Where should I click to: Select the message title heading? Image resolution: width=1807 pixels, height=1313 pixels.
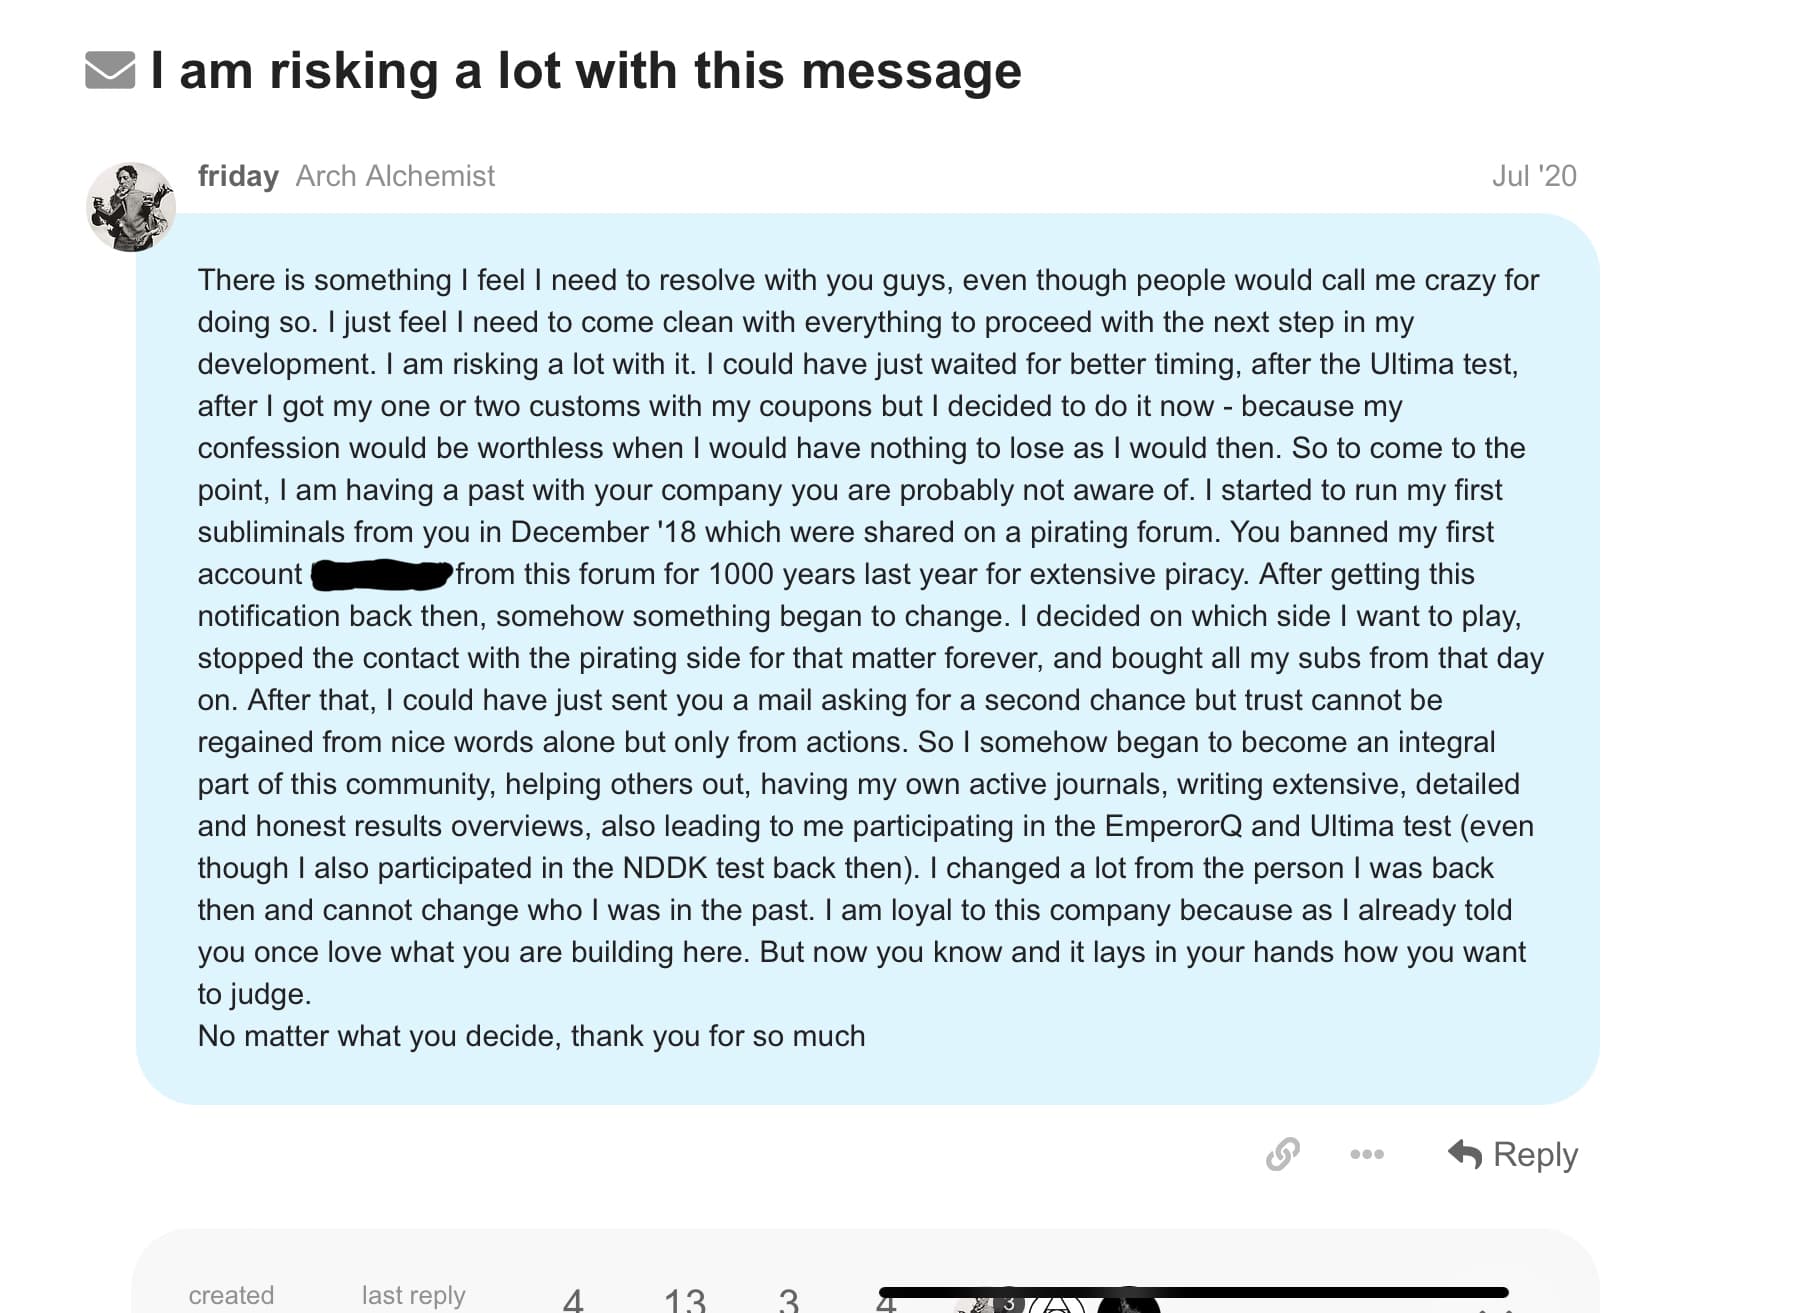click(x=586, y=70)
